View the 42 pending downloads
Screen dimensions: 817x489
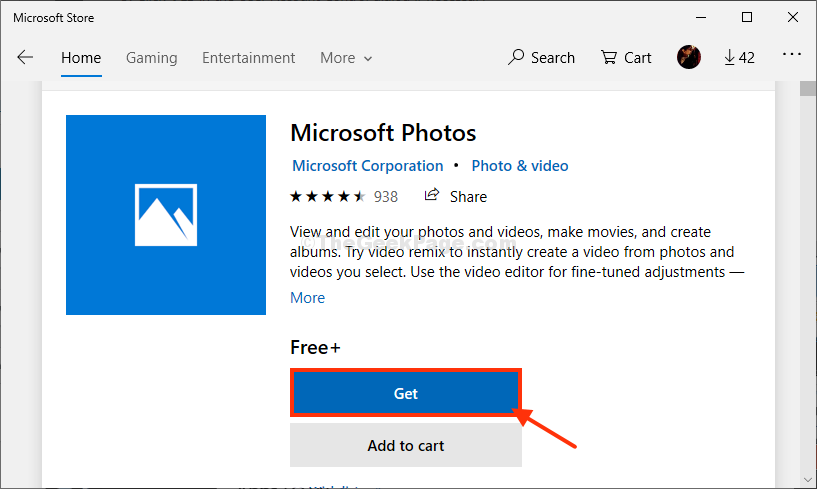[739, 57]
